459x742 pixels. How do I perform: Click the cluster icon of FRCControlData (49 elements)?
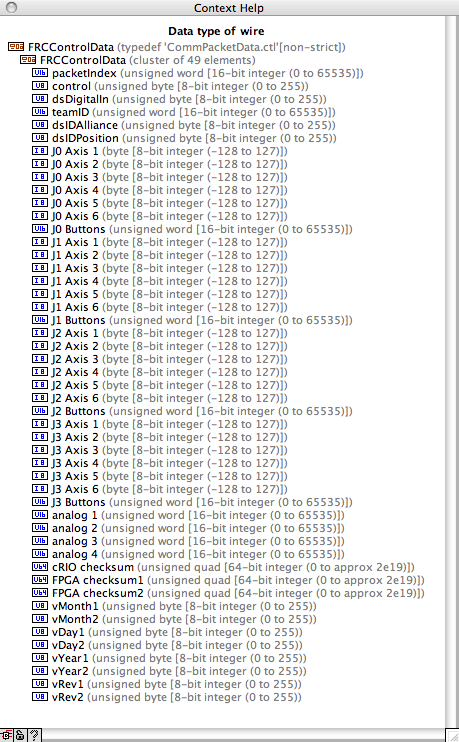pyautogui.click(x=28, y=60)
